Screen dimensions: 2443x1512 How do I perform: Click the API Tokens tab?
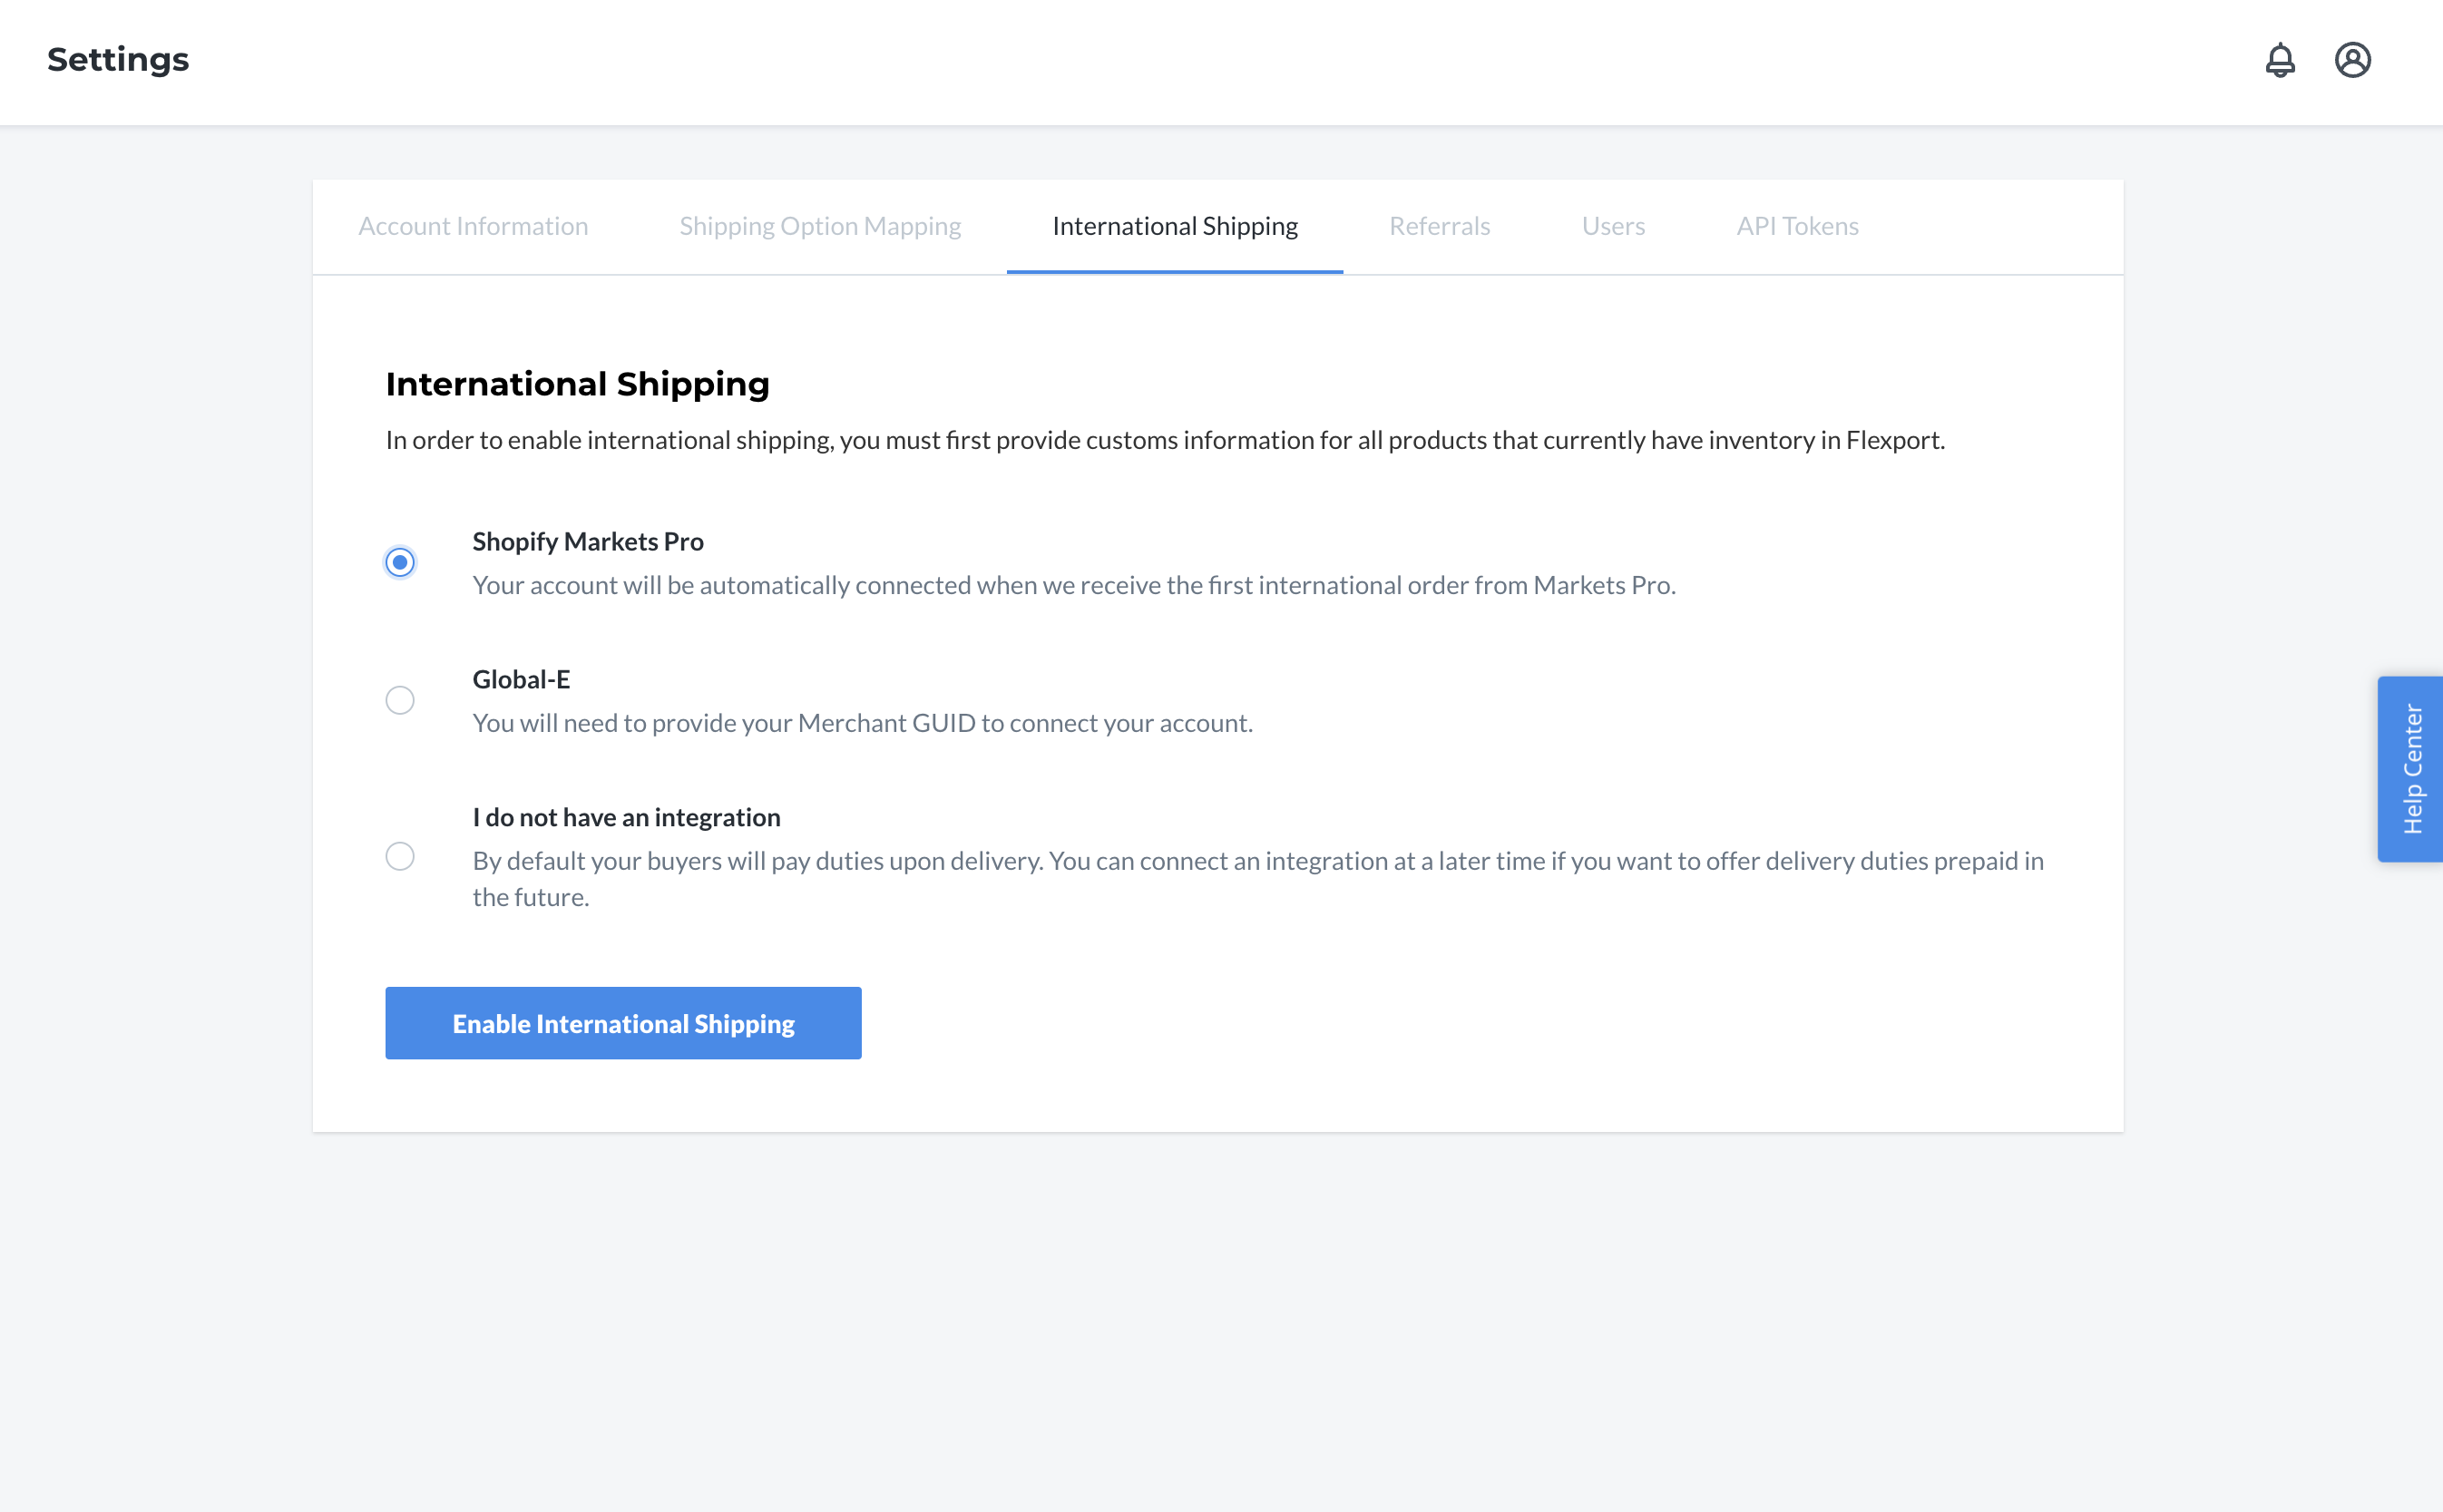[x=1795, y=225]
